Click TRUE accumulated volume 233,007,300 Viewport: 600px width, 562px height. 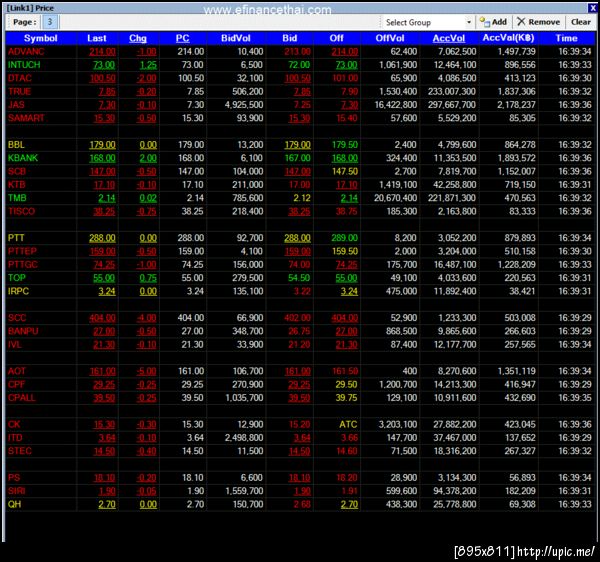(x=452, y=92)
